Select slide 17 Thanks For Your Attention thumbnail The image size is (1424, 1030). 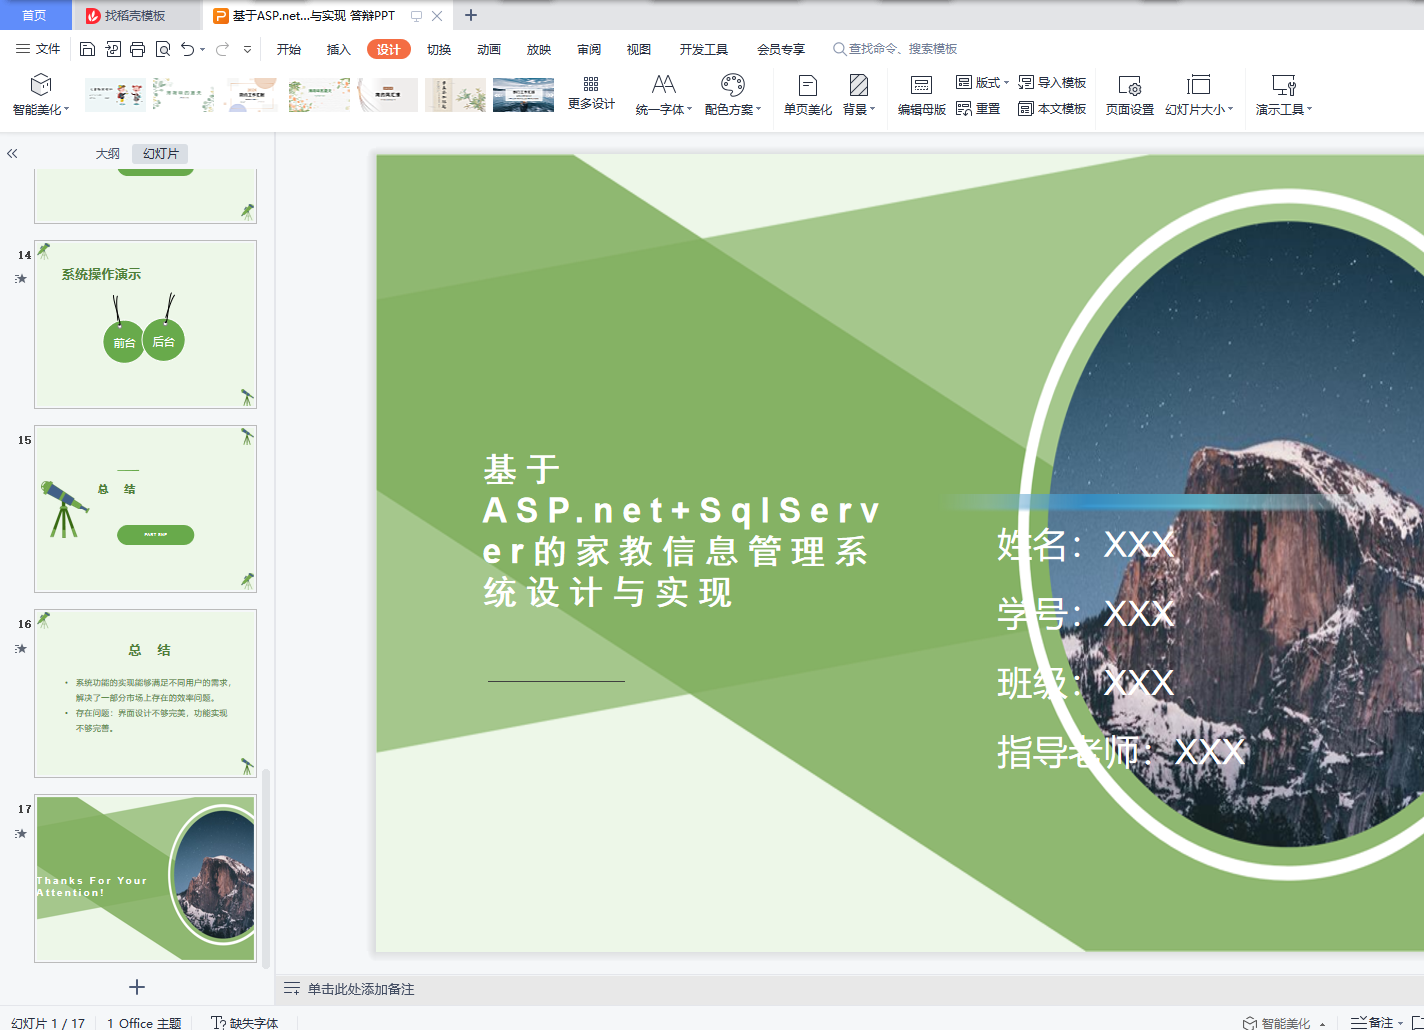click(146, 878)
